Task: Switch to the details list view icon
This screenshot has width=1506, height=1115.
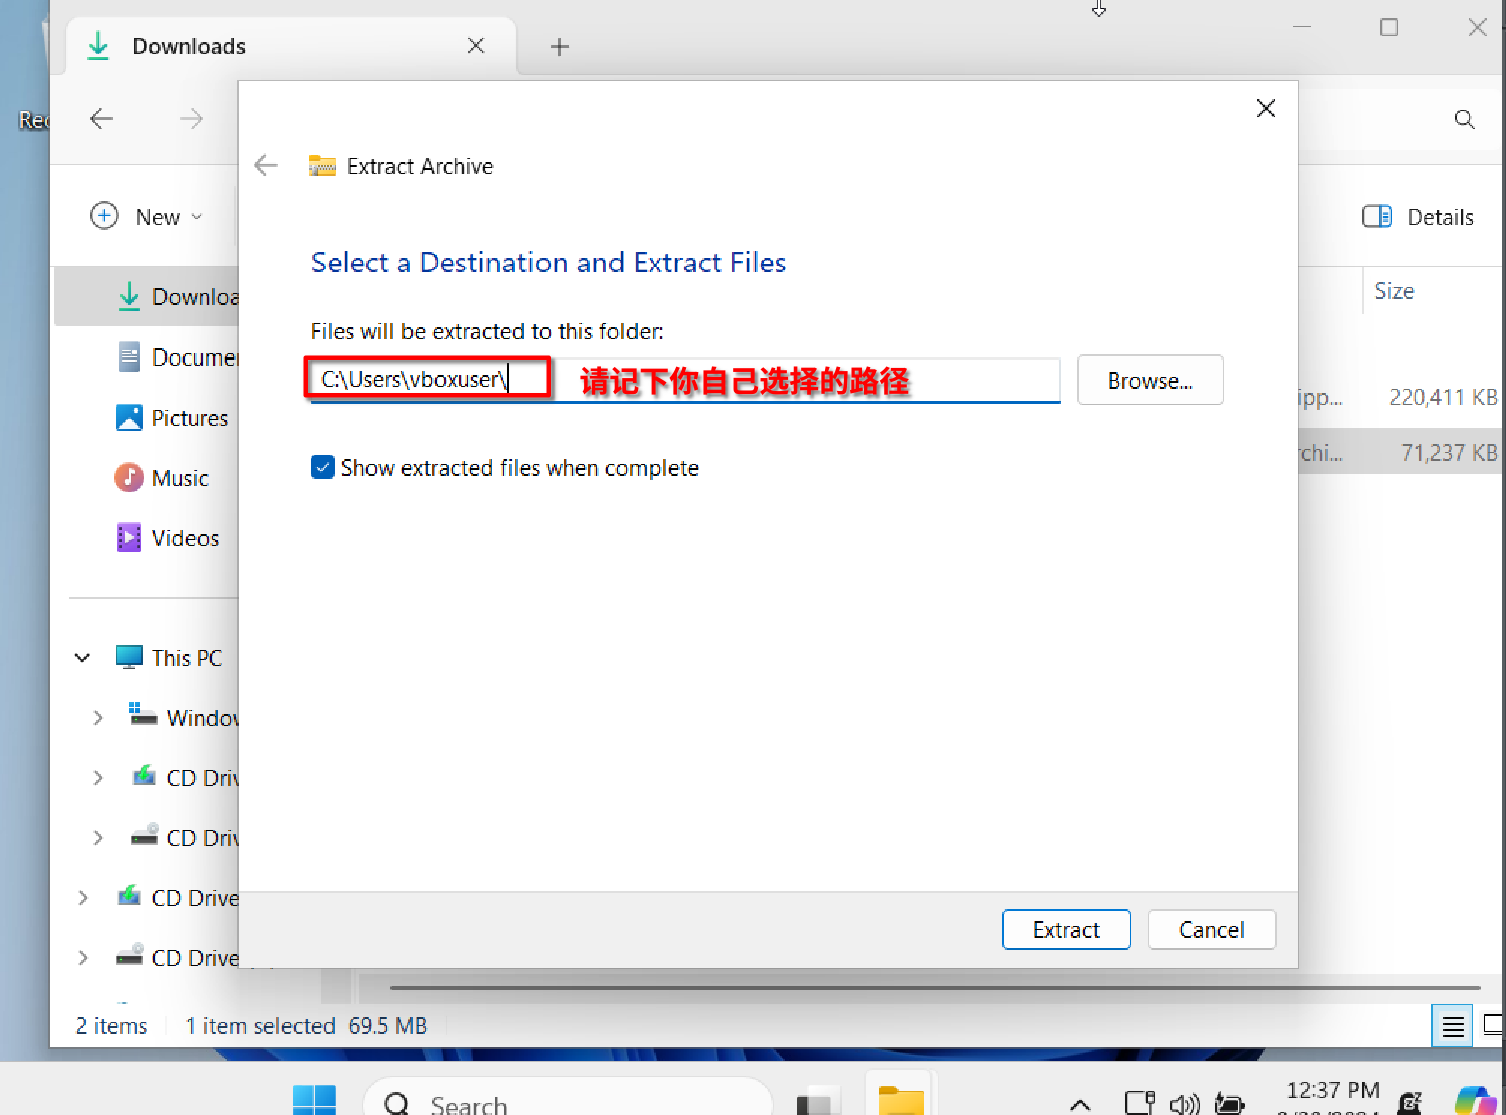Action: click(x=1452, y=1026)
